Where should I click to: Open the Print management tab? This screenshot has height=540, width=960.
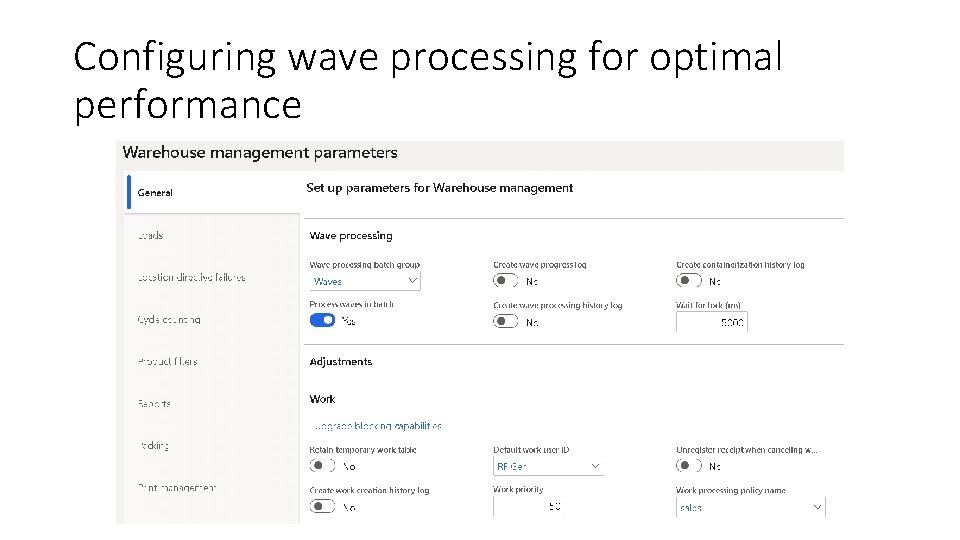pos(176,488)
